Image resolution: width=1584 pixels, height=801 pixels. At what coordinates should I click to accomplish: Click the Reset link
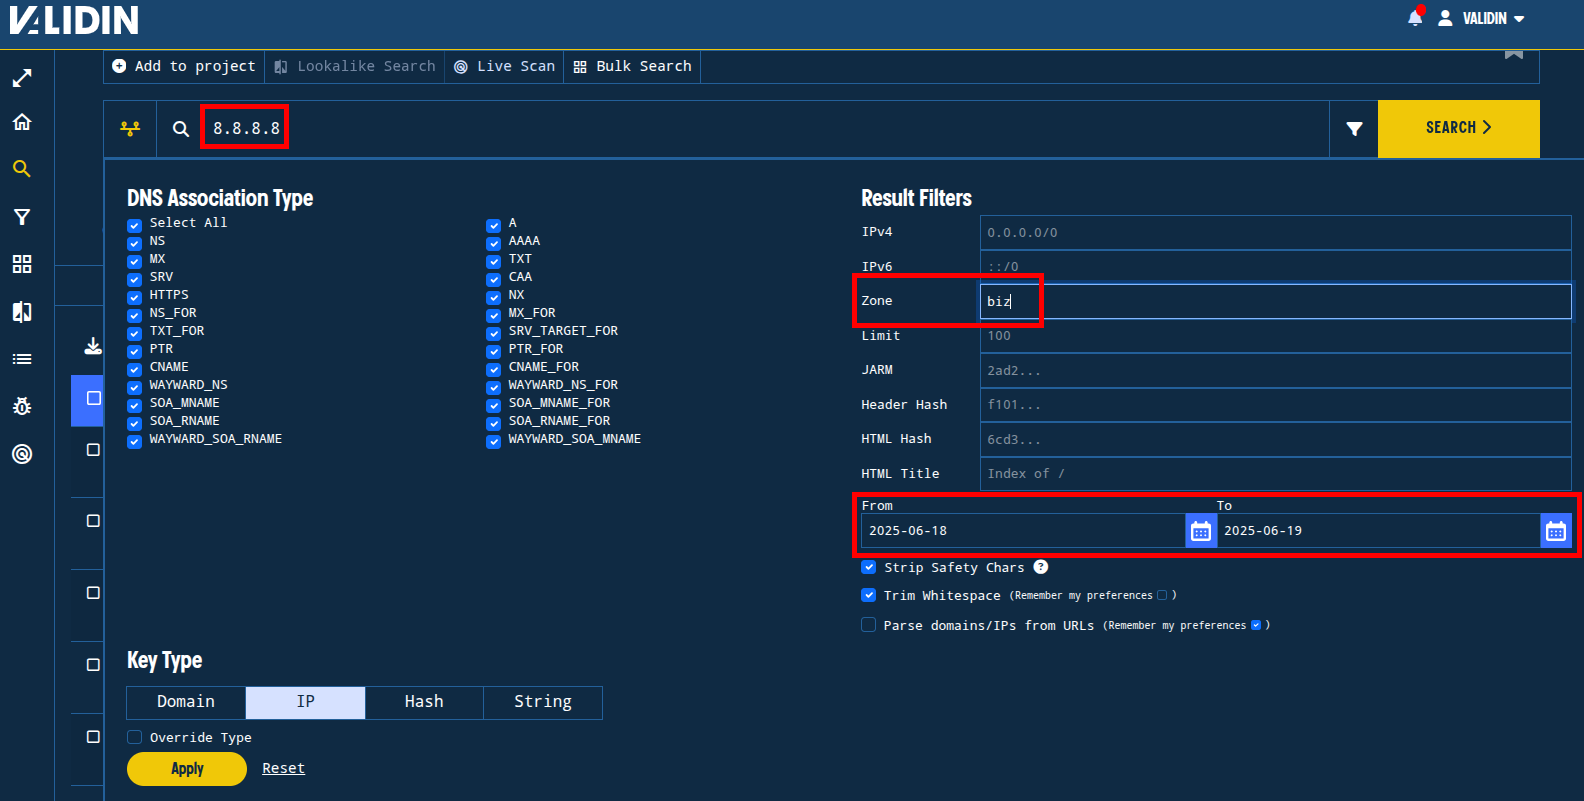click(x=283, y=768)
